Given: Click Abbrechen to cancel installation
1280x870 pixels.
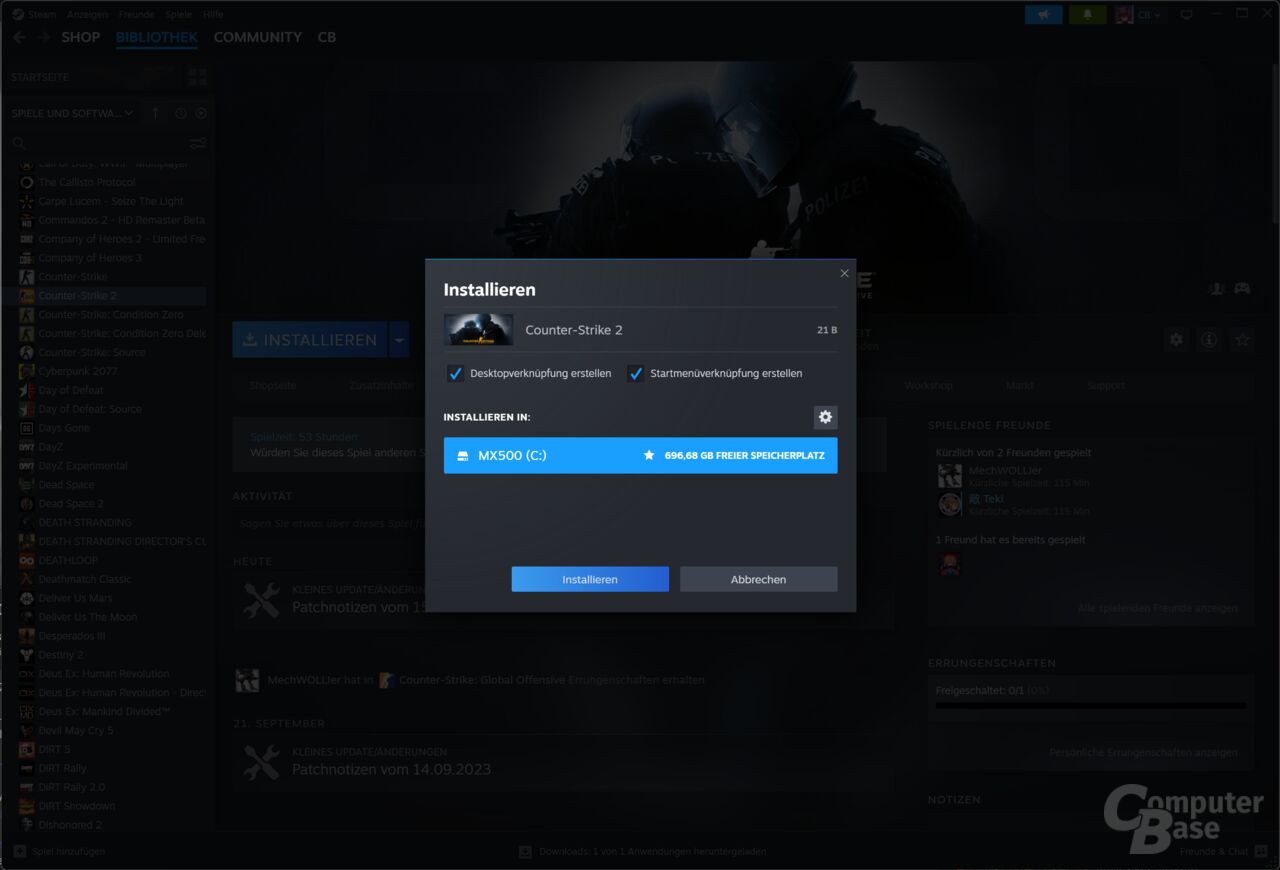Looking at the screenshot, I should click(x=759, y=579).
